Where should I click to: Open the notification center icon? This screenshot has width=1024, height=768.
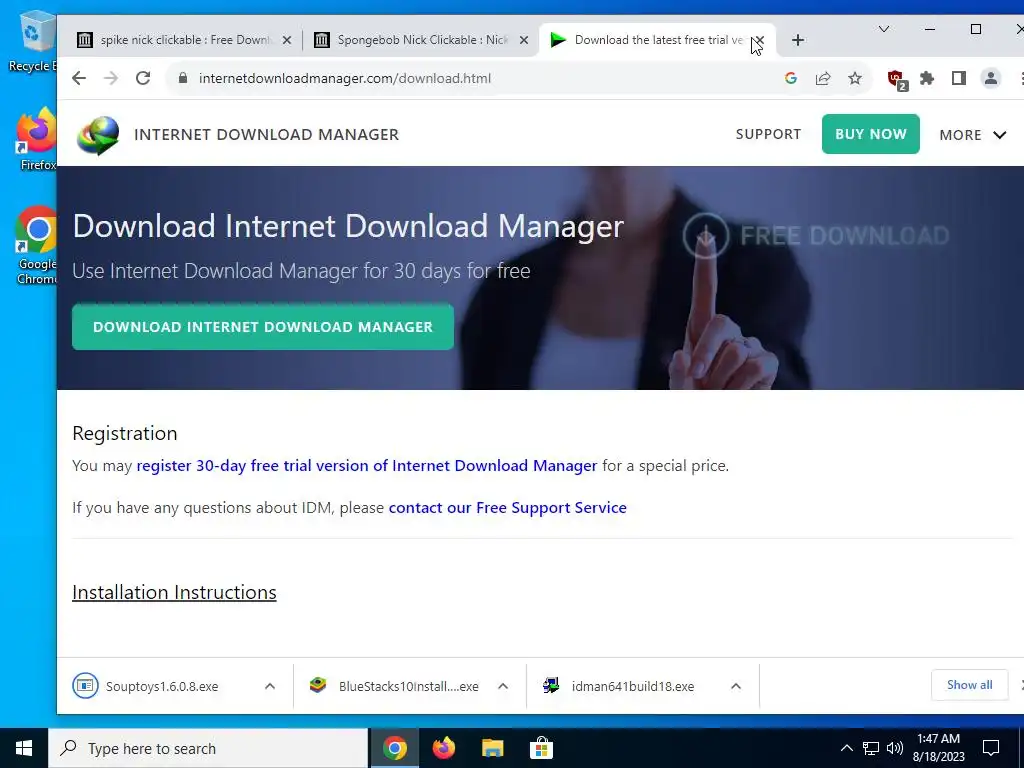(991, 748)
